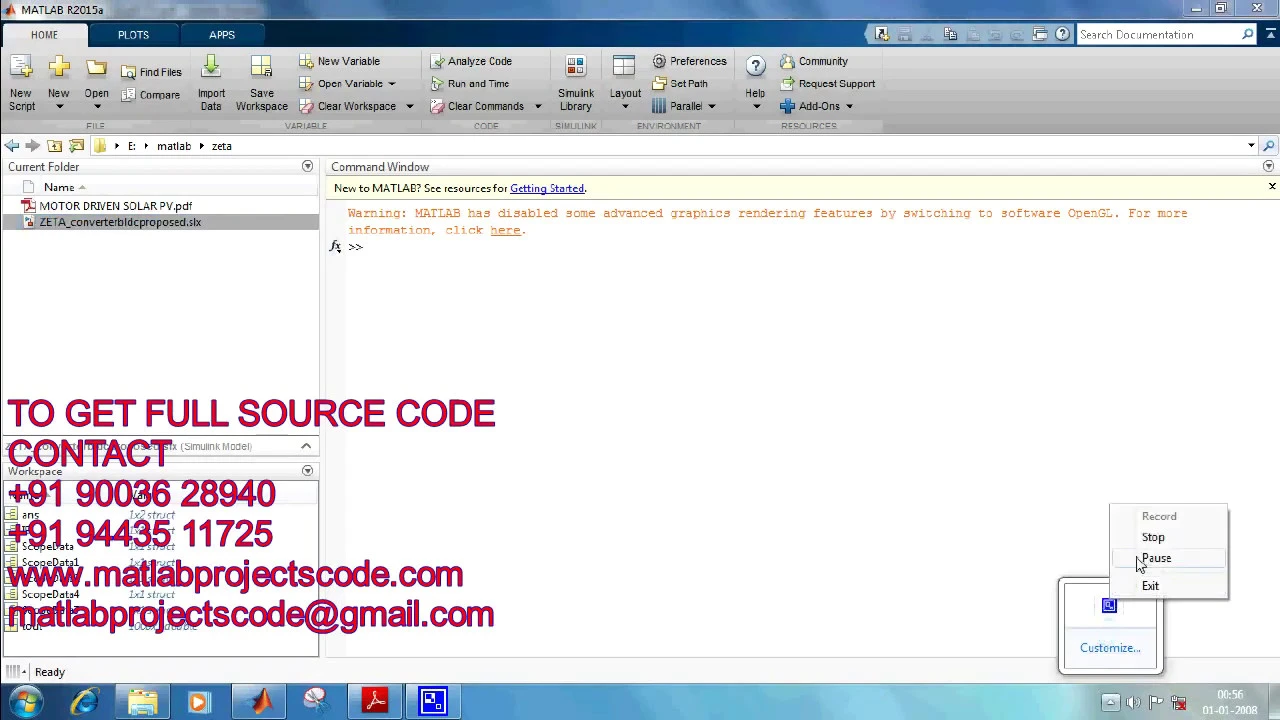Go up one folder level
This screenshot has width=1280, height=720.
pos(55,146)
